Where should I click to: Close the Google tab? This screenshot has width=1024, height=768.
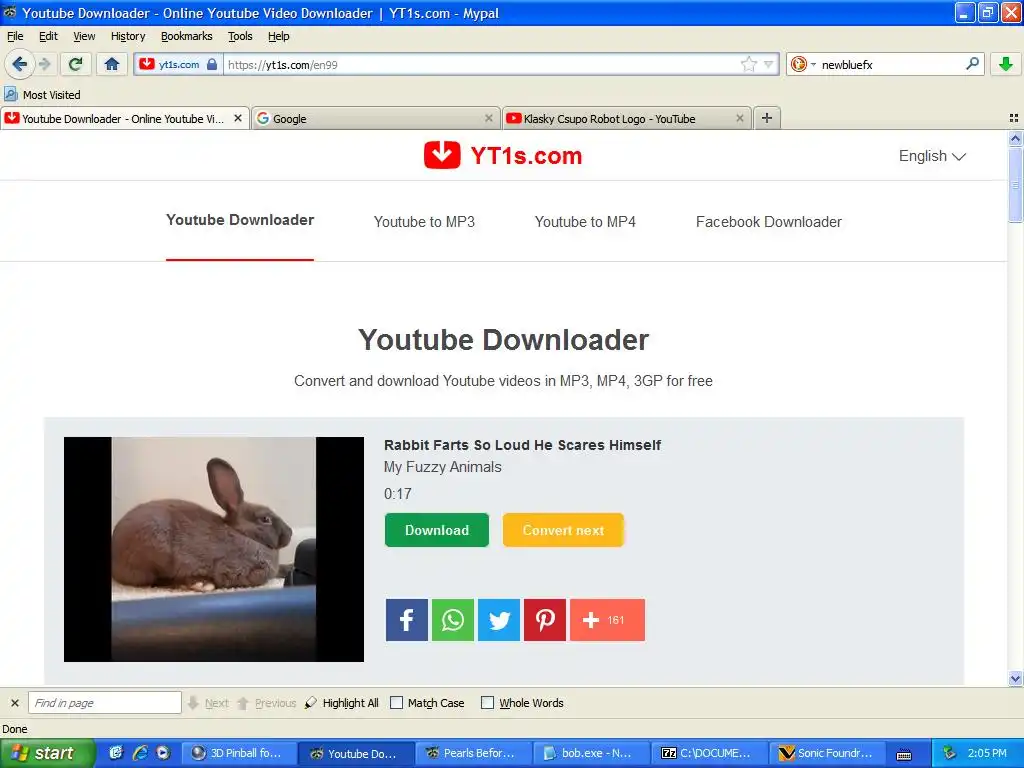click(488, 118)
